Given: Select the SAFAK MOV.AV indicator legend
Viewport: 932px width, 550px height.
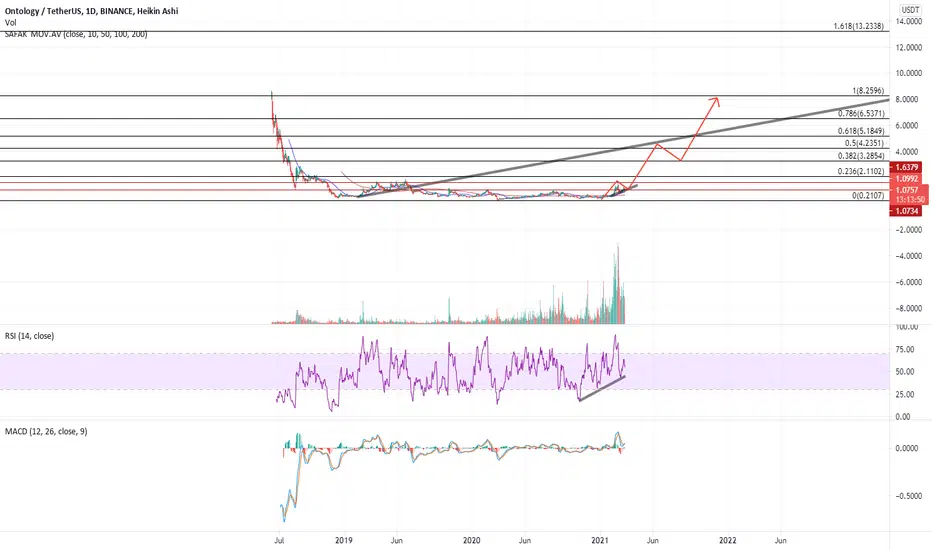Looking at the screenshot, I should coord(76,34).
